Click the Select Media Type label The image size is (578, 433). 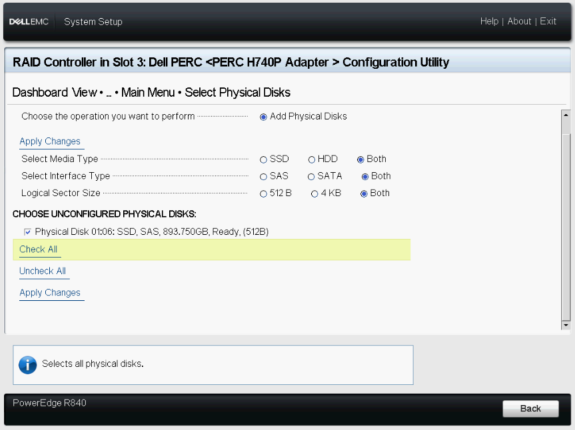point(60,160)
